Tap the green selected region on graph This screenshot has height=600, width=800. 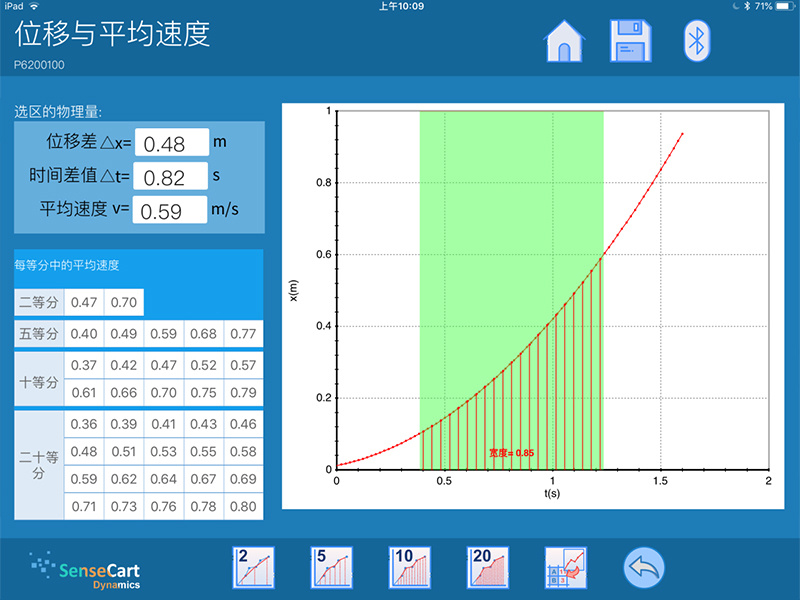tap(512, 290)
